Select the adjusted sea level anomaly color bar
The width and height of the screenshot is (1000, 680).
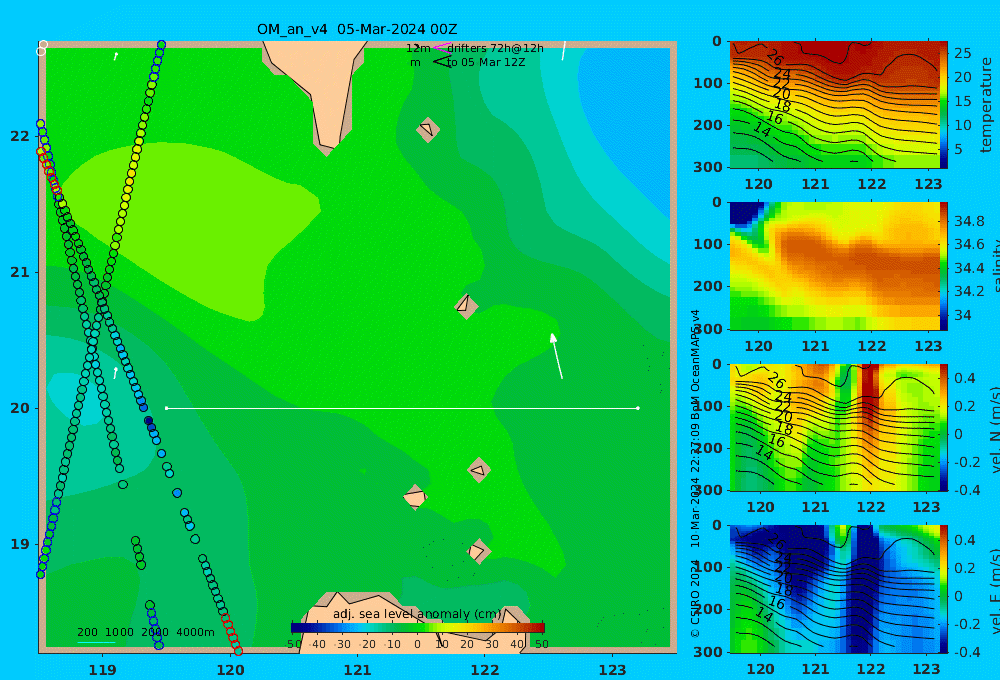tap(418, 628)
